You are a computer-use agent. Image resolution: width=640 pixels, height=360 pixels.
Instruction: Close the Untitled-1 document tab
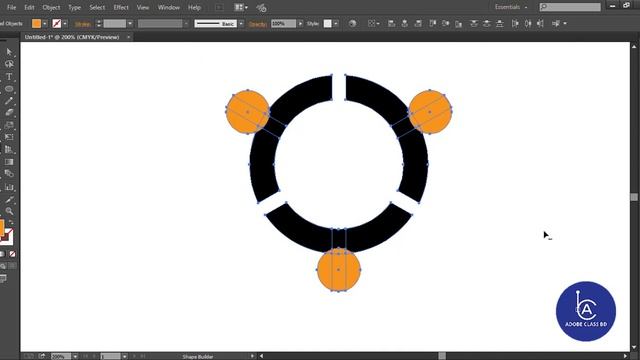click(128, 37)
